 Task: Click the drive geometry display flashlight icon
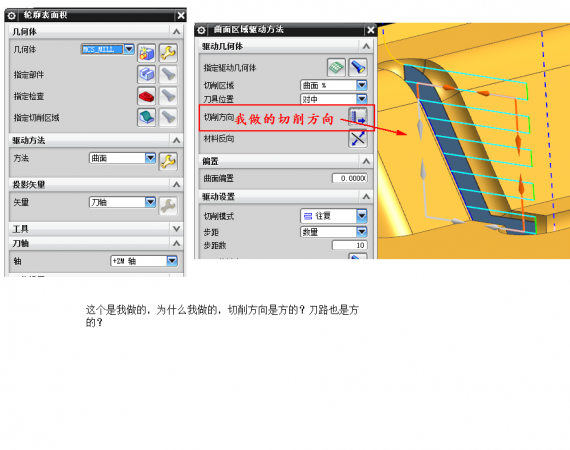[x=358, y=67]
